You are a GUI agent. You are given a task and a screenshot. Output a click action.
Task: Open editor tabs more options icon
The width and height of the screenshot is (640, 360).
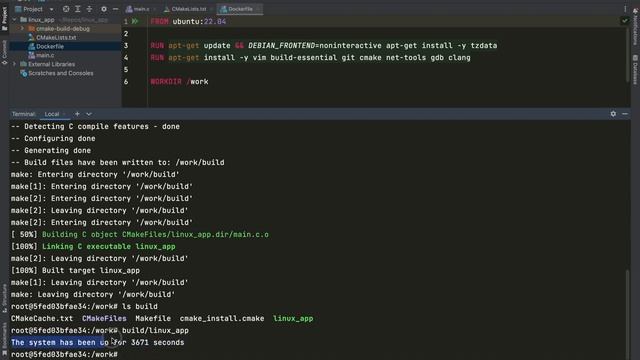point(625,9)
